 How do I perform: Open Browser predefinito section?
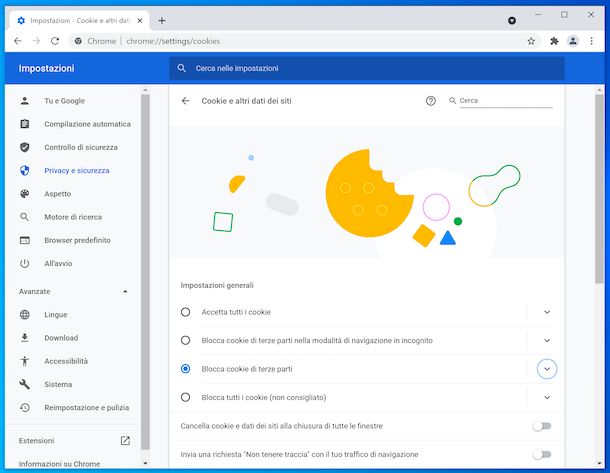click(x=77, y=240)
